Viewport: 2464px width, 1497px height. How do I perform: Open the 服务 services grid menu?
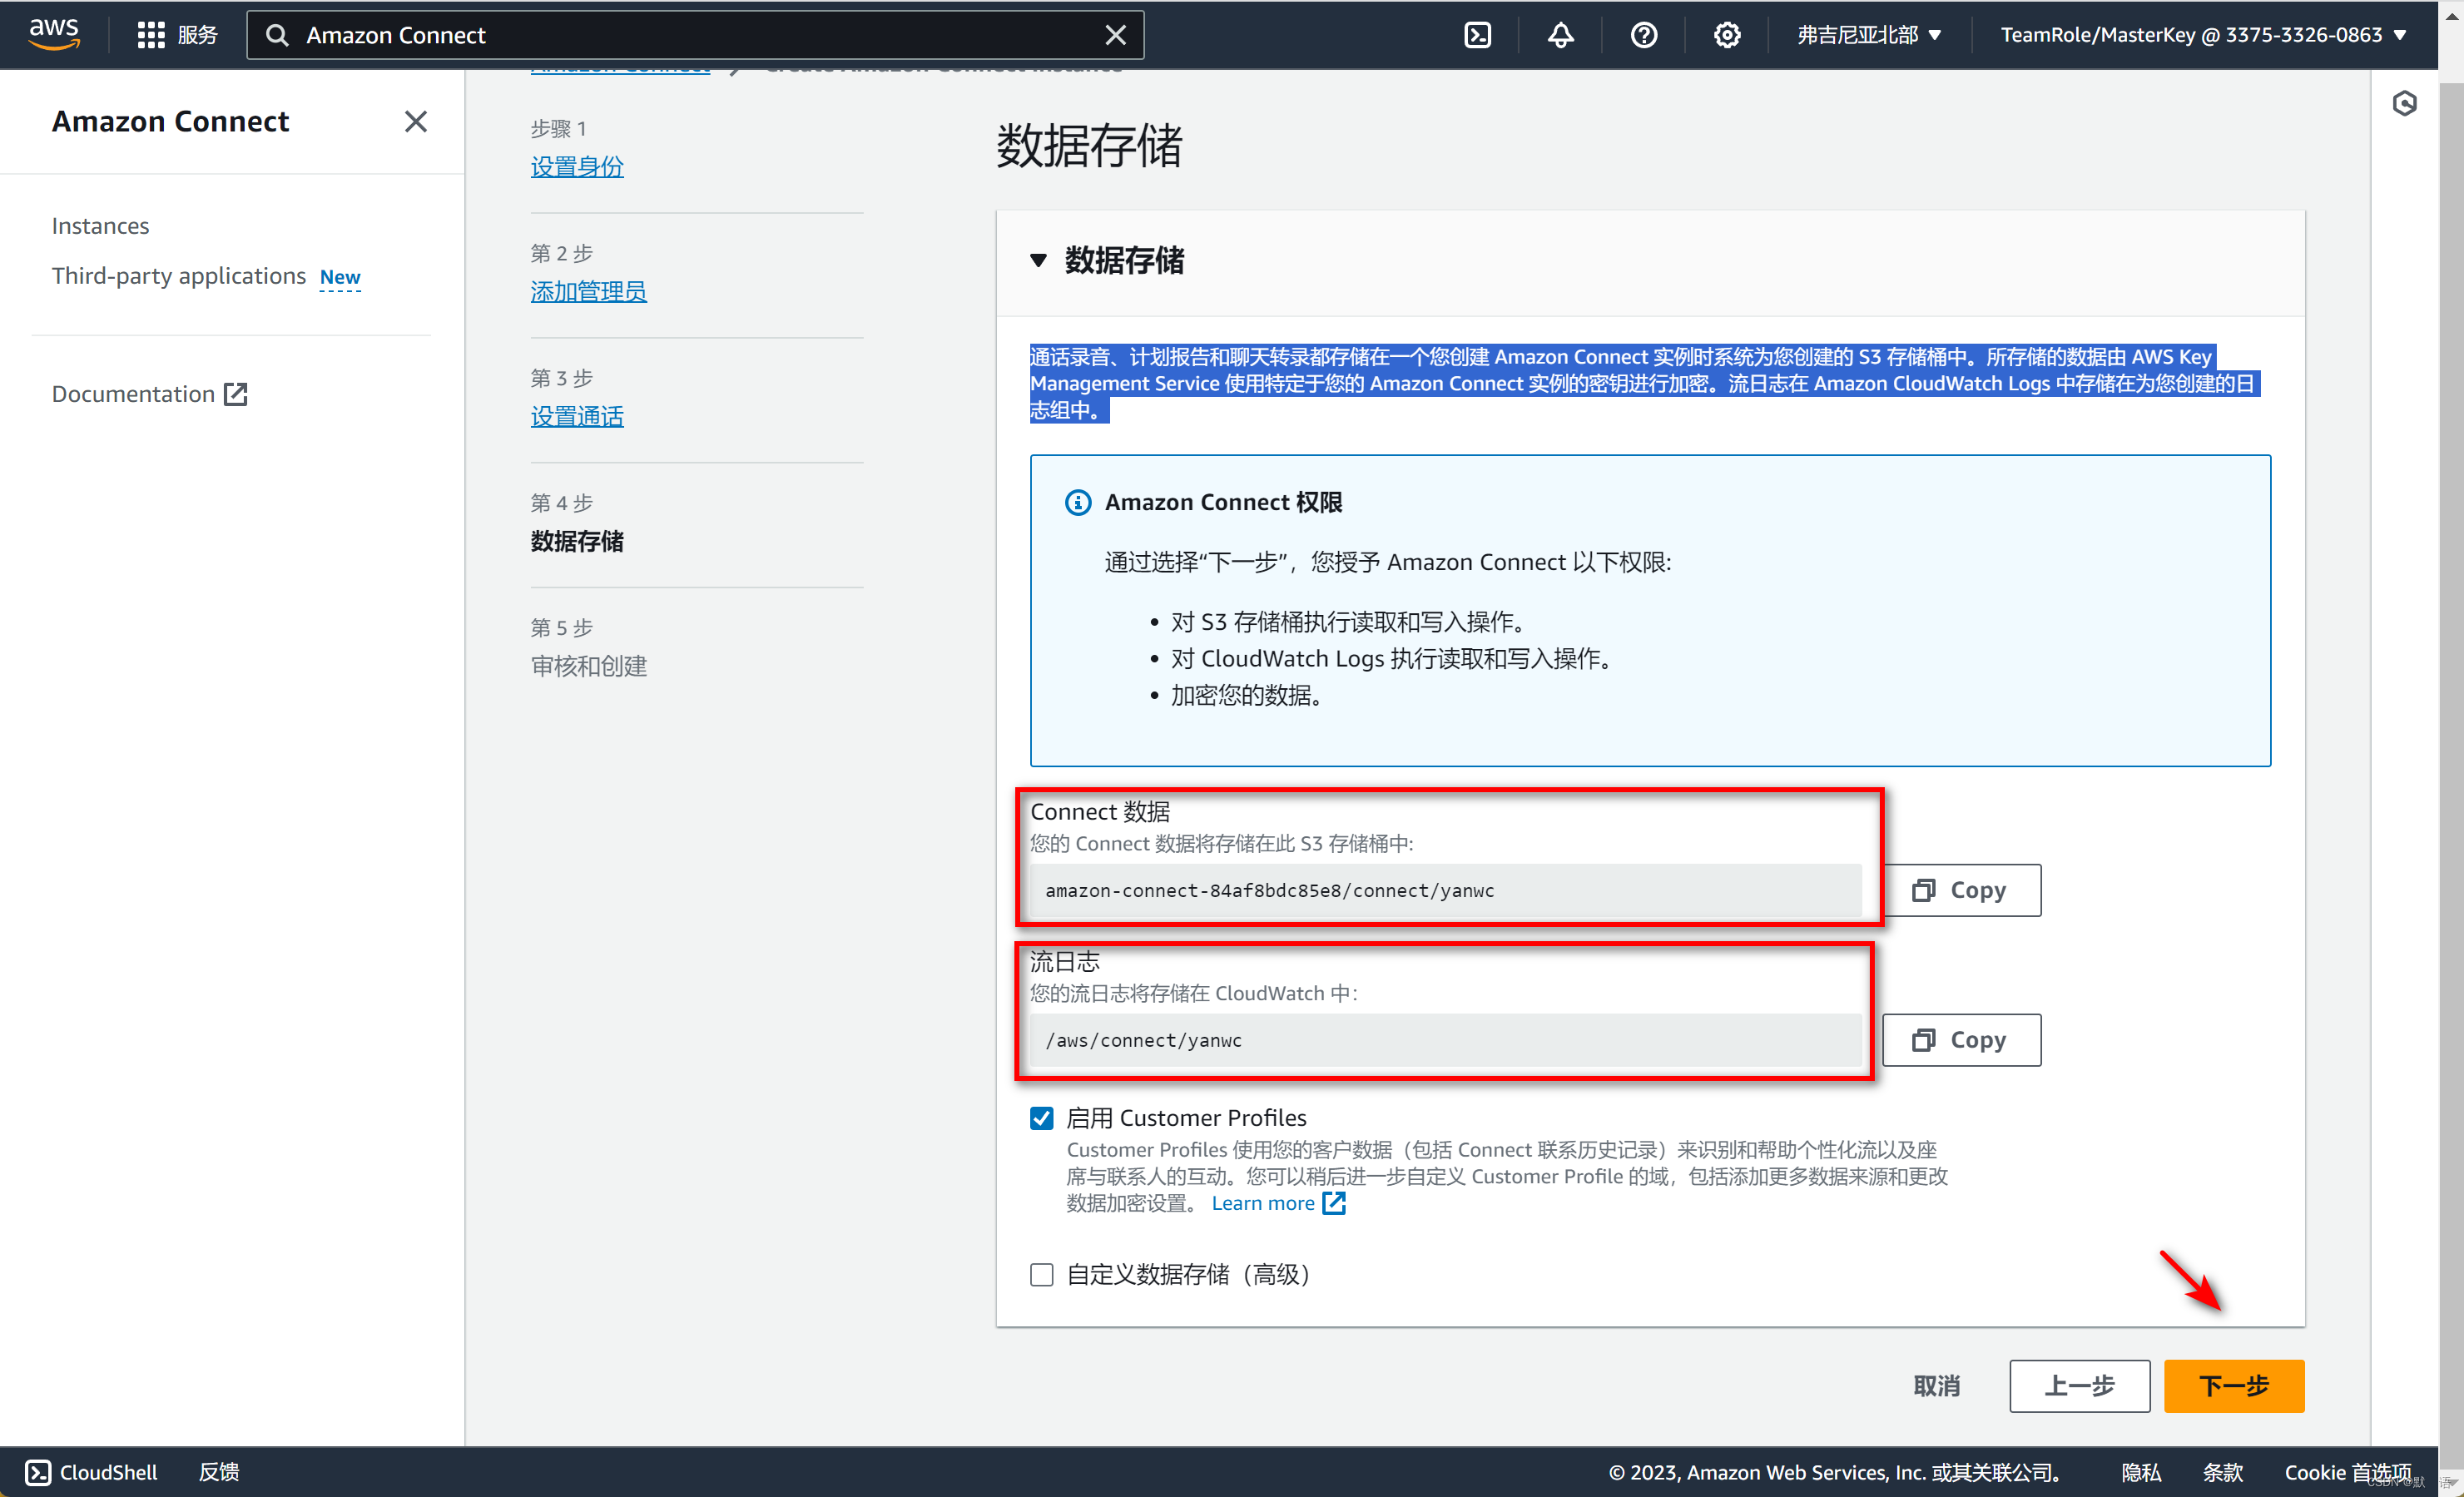click(177, 35)
